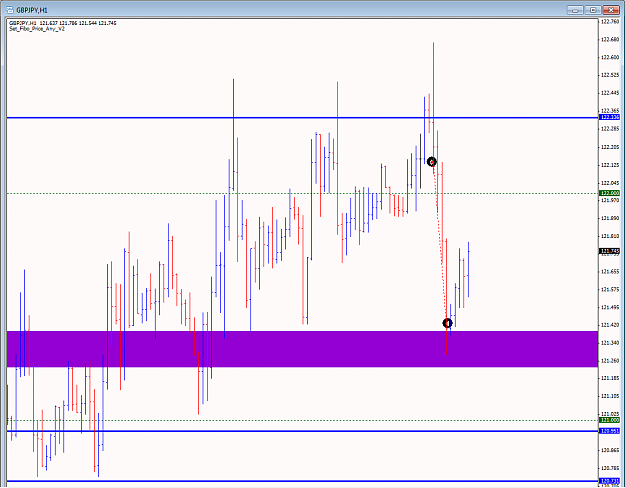Click the 122.205 price scale label

(x=610, y=147)
